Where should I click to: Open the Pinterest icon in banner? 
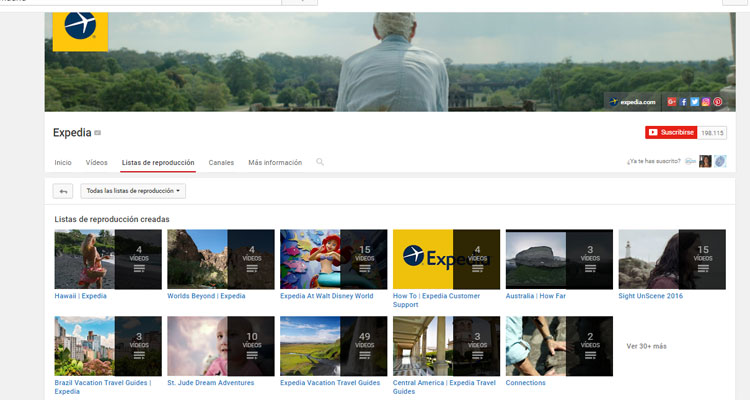[717, 102]
